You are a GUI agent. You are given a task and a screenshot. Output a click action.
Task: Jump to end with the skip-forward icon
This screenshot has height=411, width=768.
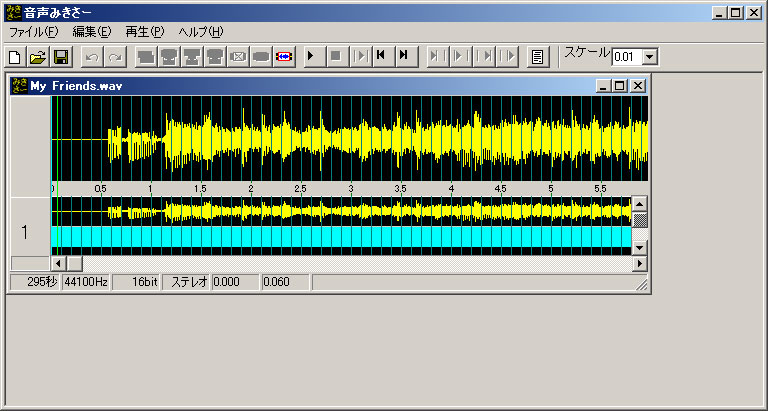(x=407, y=57)
